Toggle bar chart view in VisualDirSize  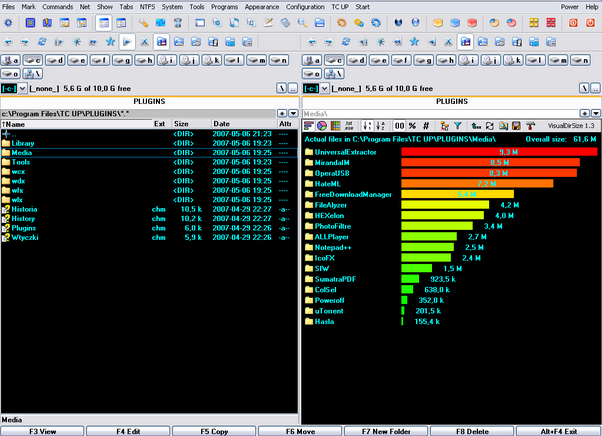coord(309,126)
